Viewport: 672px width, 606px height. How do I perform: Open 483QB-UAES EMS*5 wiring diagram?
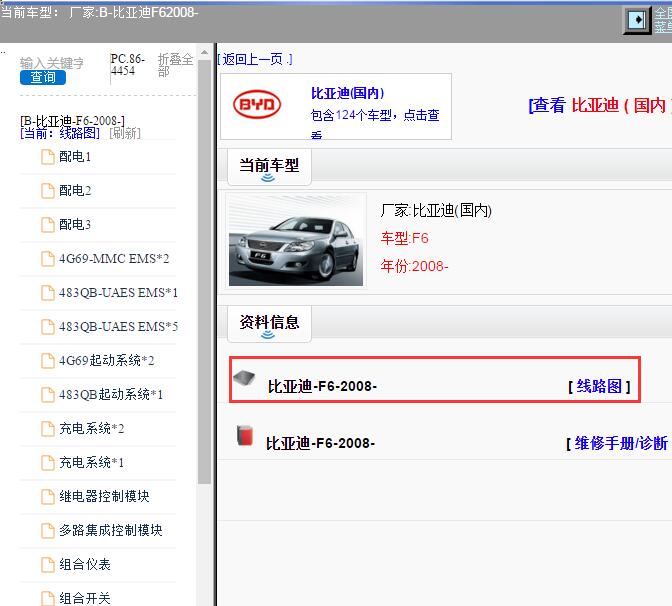click(x=118, y=327)
